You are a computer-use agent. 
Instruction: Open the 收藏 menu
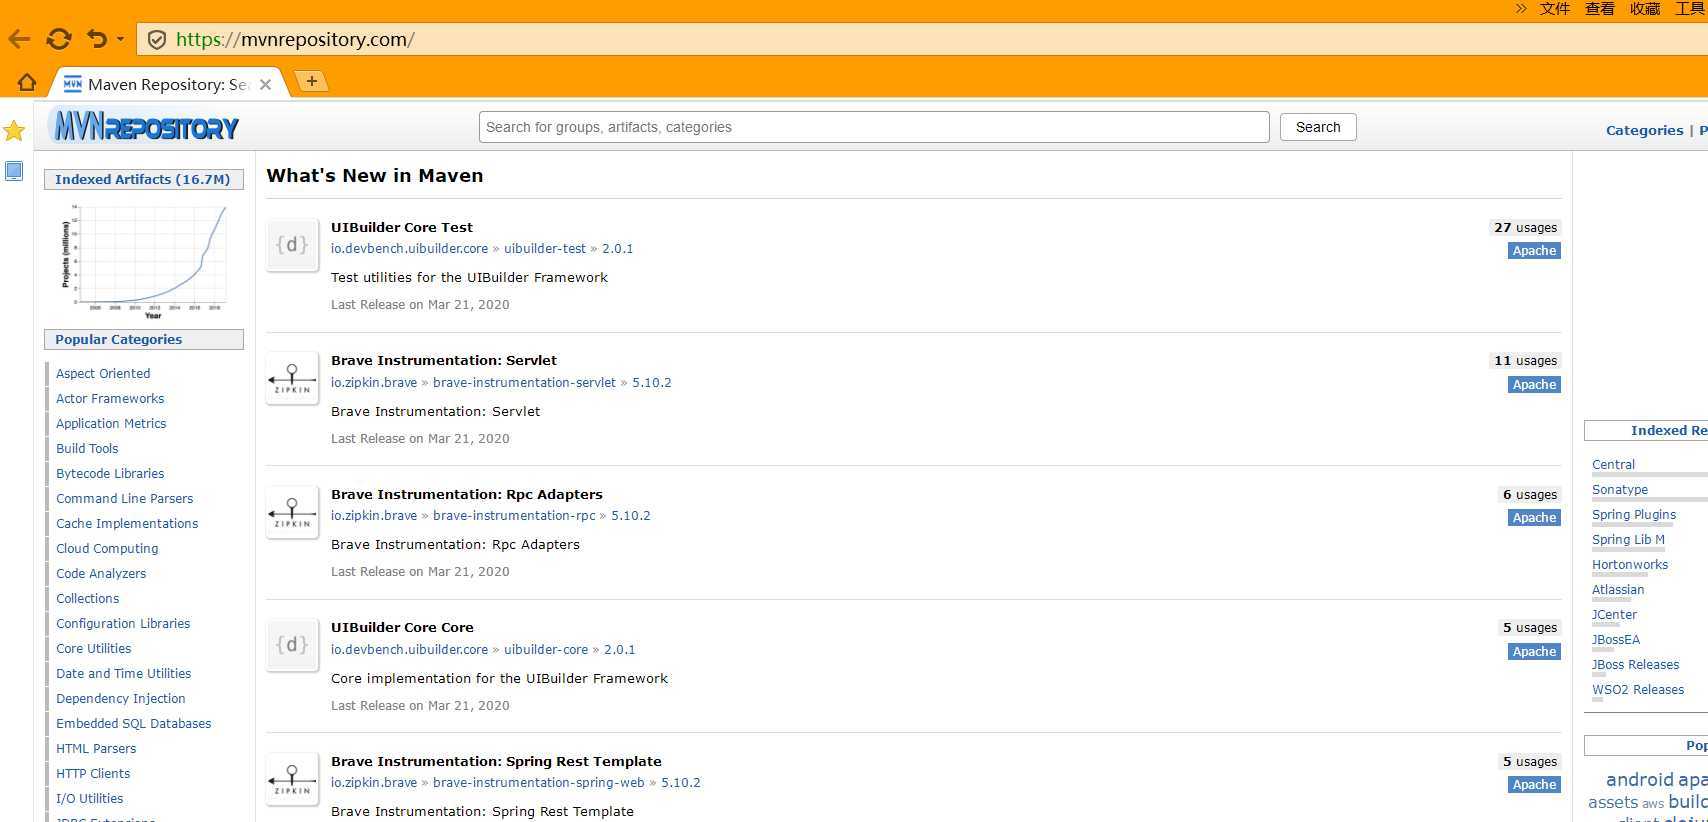pos(1645,9)
